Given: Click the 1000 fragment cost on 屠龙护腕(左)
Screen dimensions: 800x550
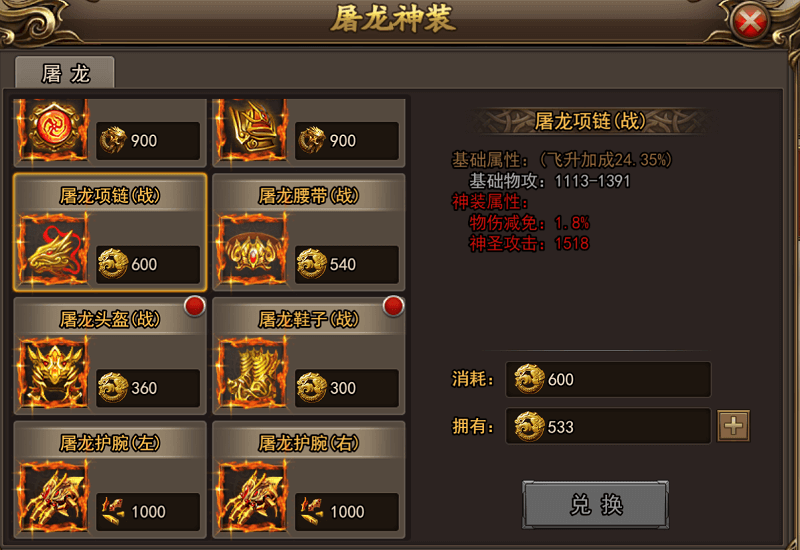Looking at the screenshot, I should click(148, 512).
